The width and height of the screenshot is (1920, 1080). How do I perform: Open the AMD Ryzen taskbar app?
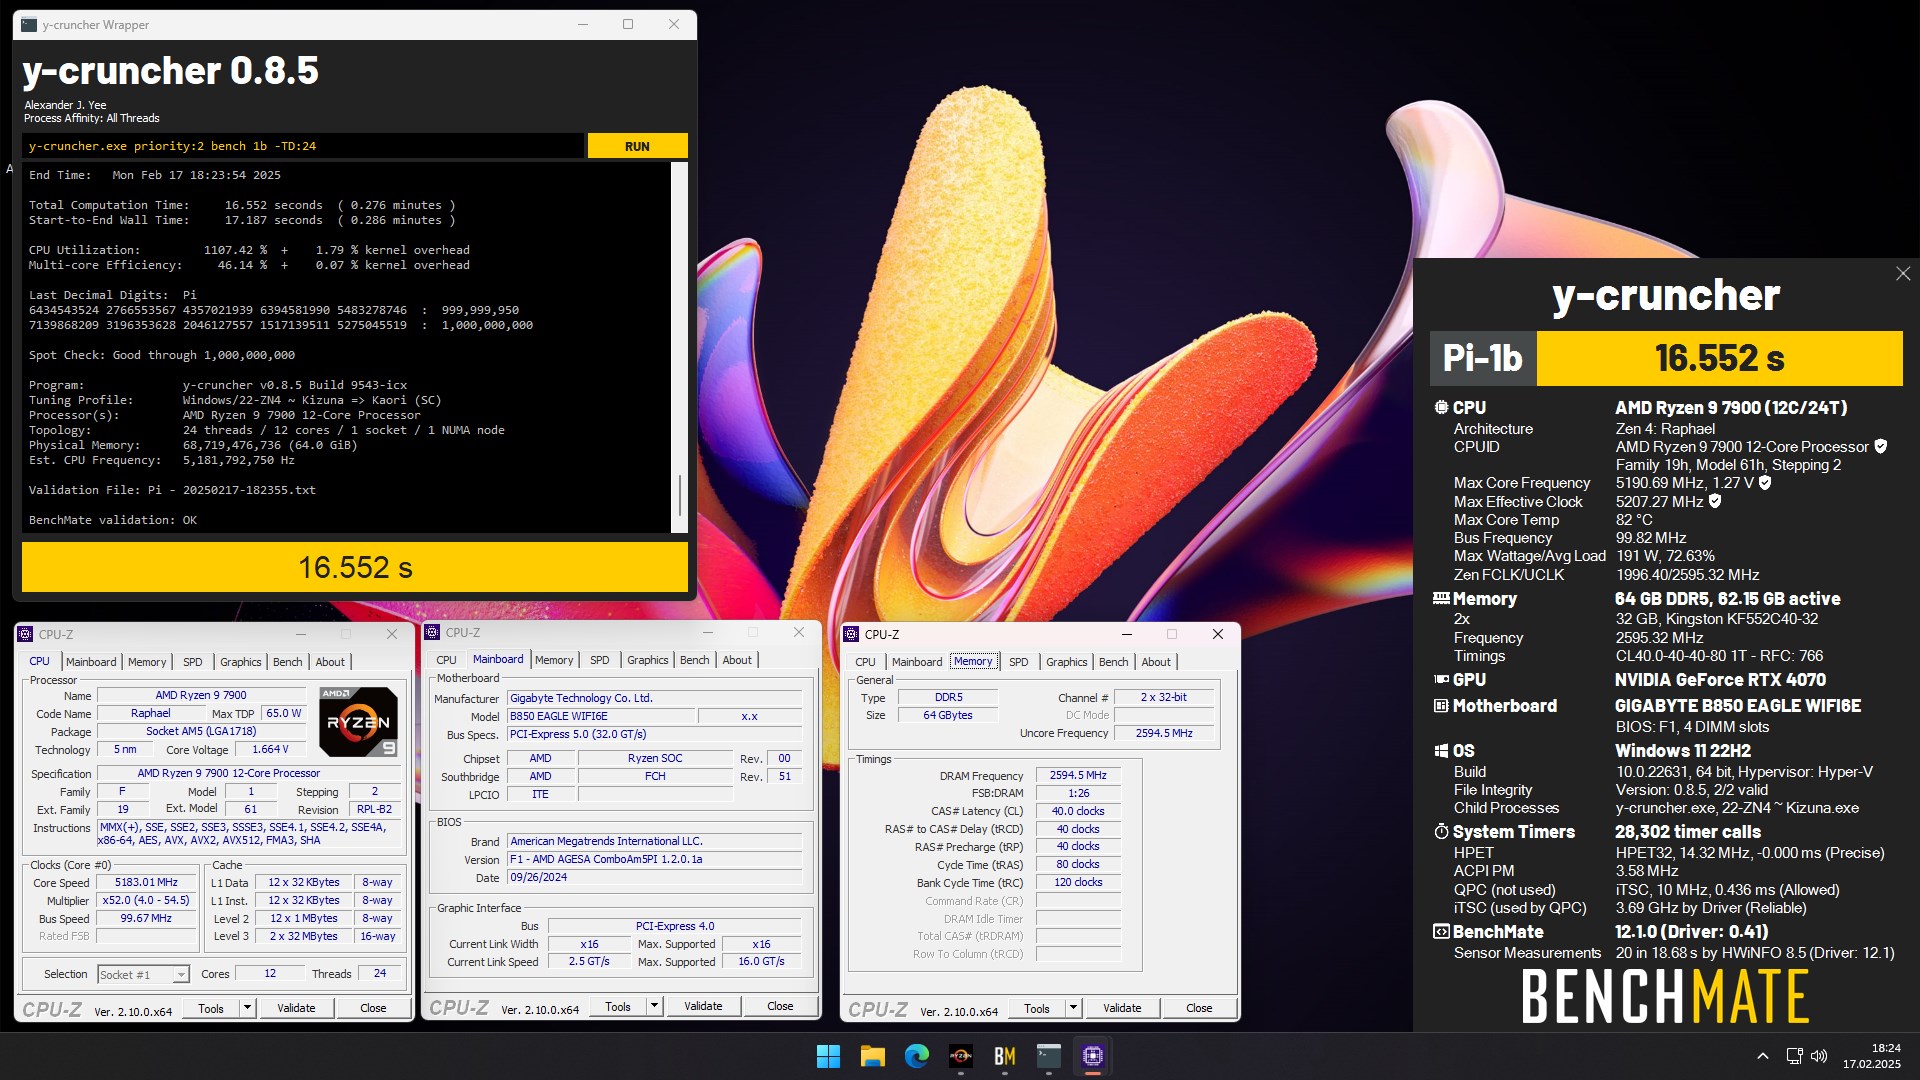tap(960, 1056)
